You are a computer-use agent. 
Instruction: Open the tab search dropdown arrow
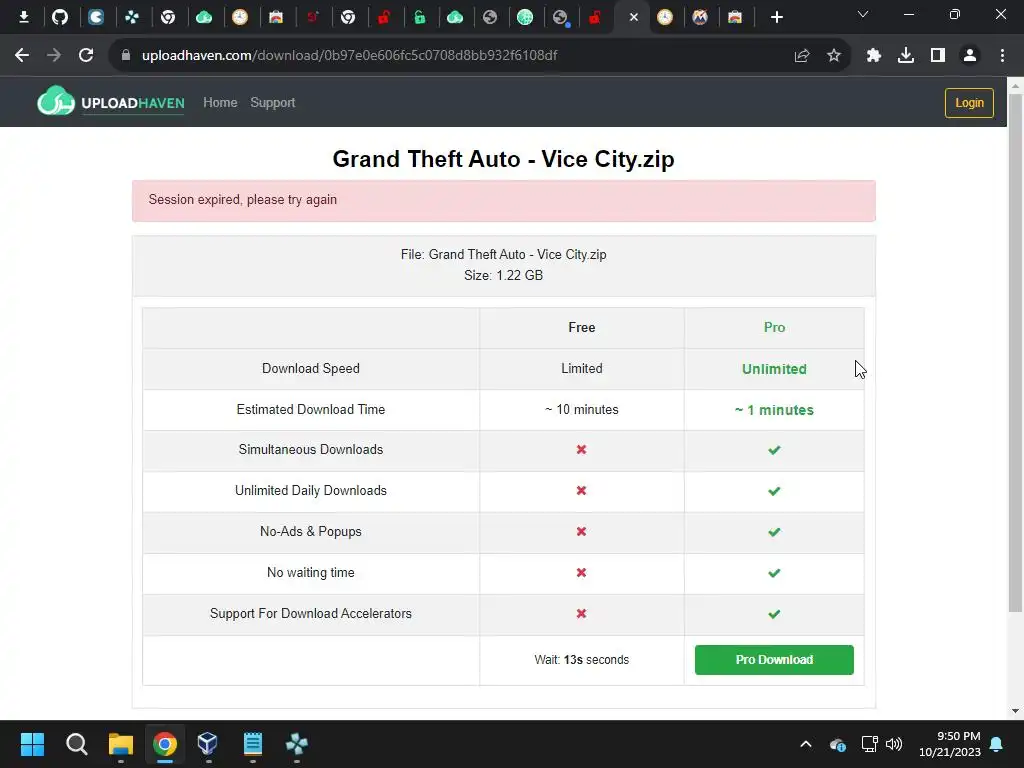[x=863, y=14]
